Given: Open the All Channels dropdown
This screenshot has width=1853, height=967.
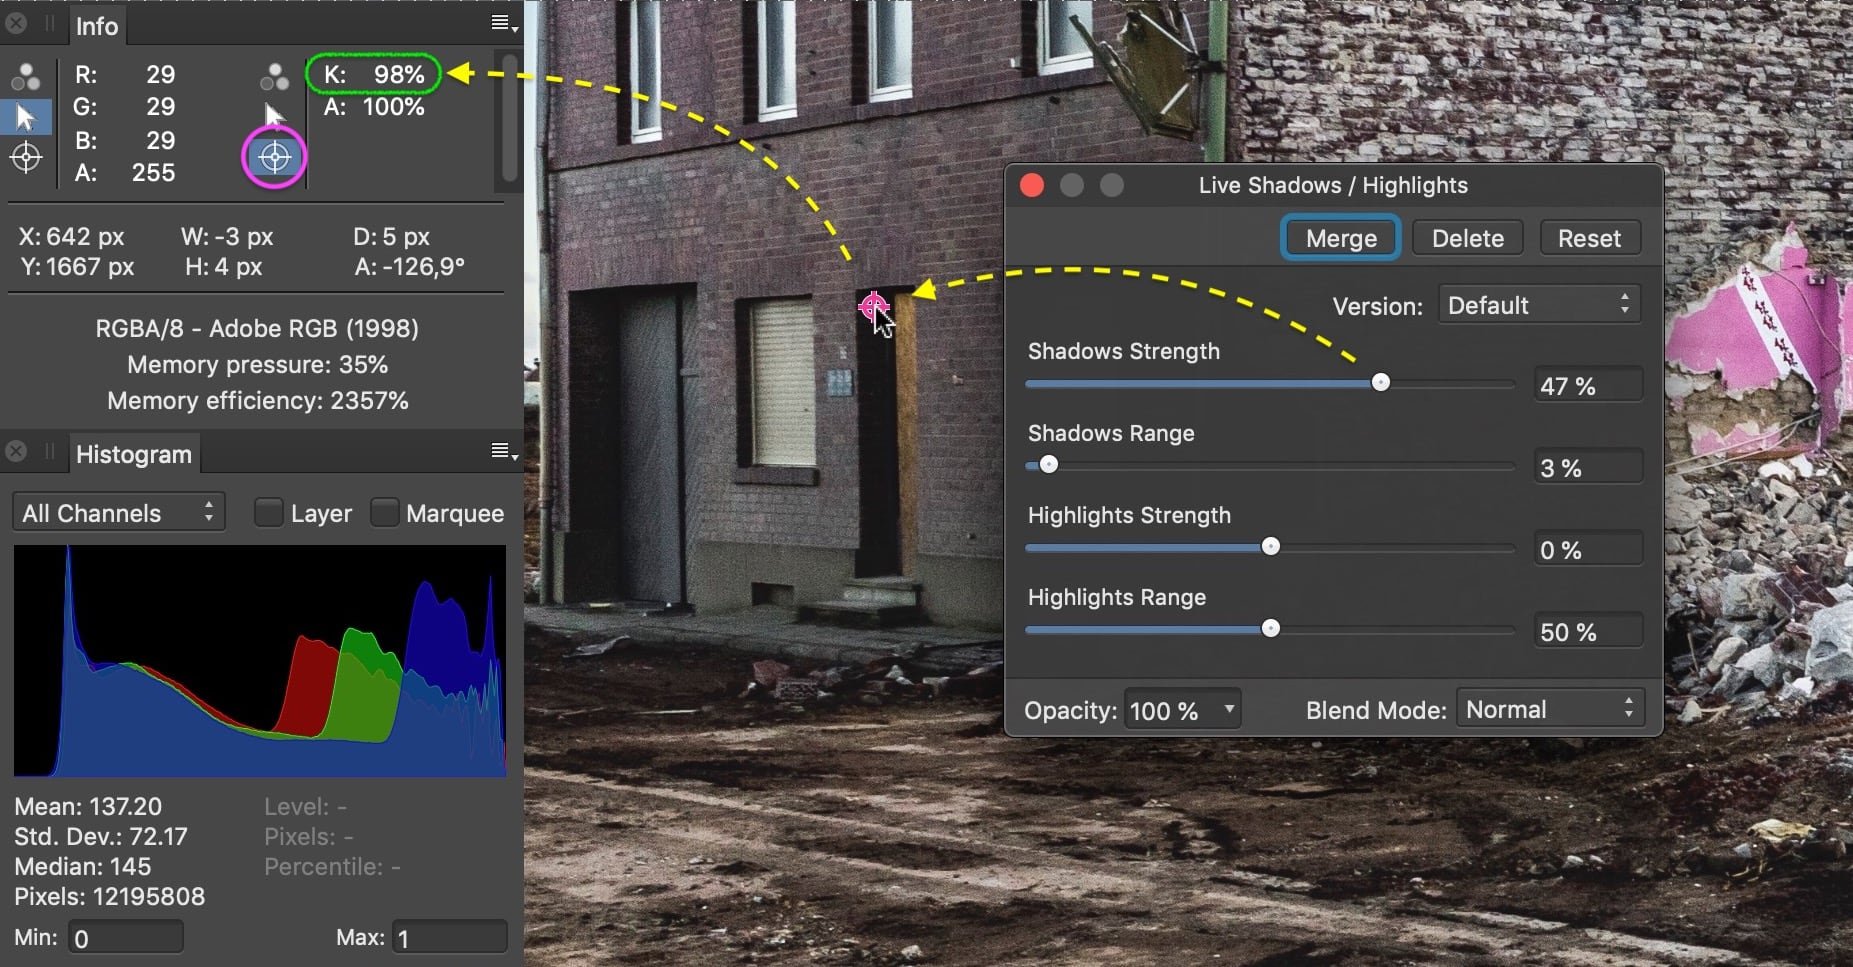Looking at the screenshot, I should (x=119, y=513).
